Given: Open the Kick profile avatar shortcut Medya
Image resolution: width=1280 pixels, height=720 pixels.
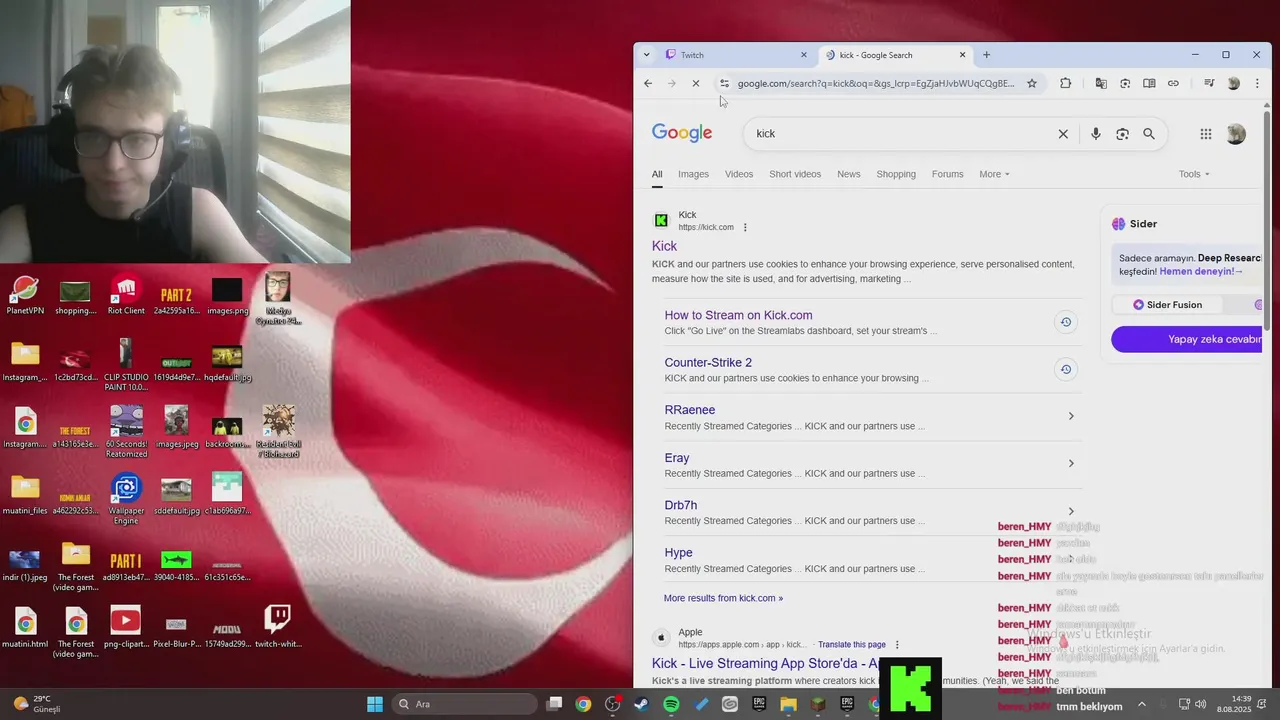Looking at the screenshot, I should tap(278, 298).
